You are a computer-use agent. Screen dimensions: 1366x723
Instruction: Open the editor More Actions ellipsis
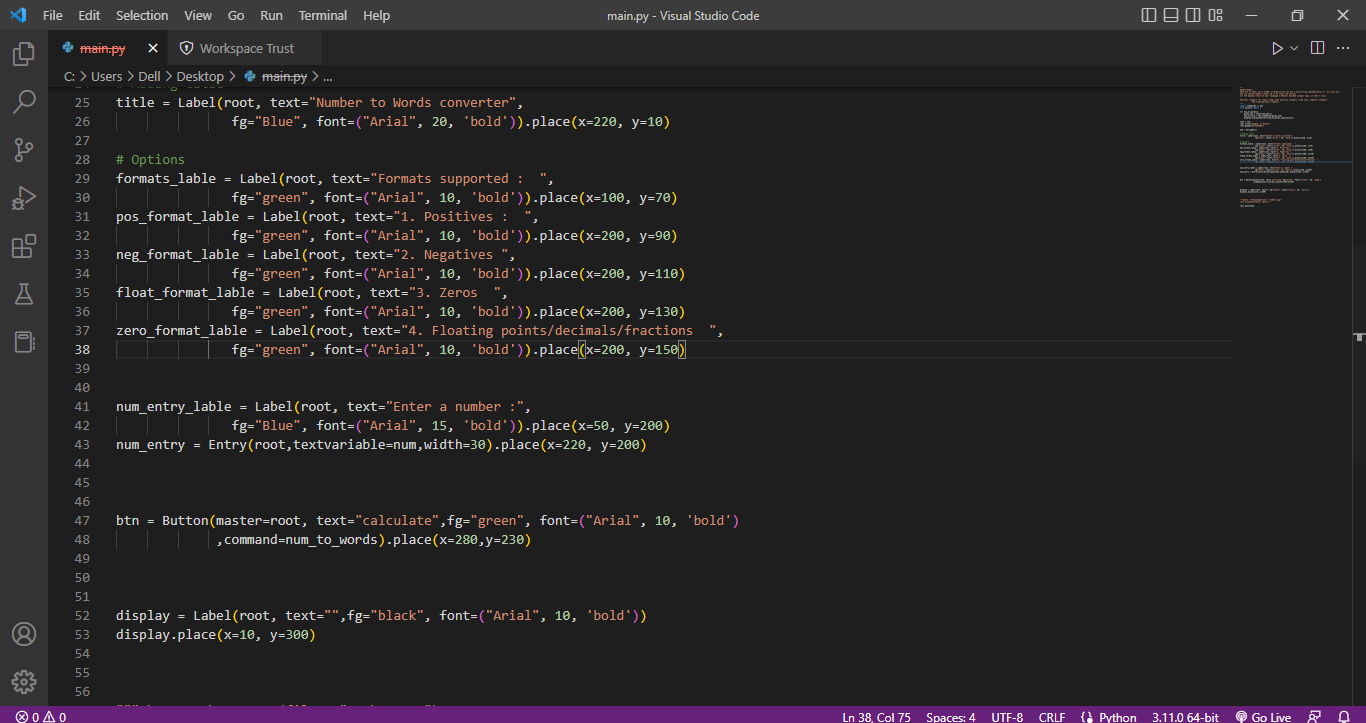tap(1345, 48)
